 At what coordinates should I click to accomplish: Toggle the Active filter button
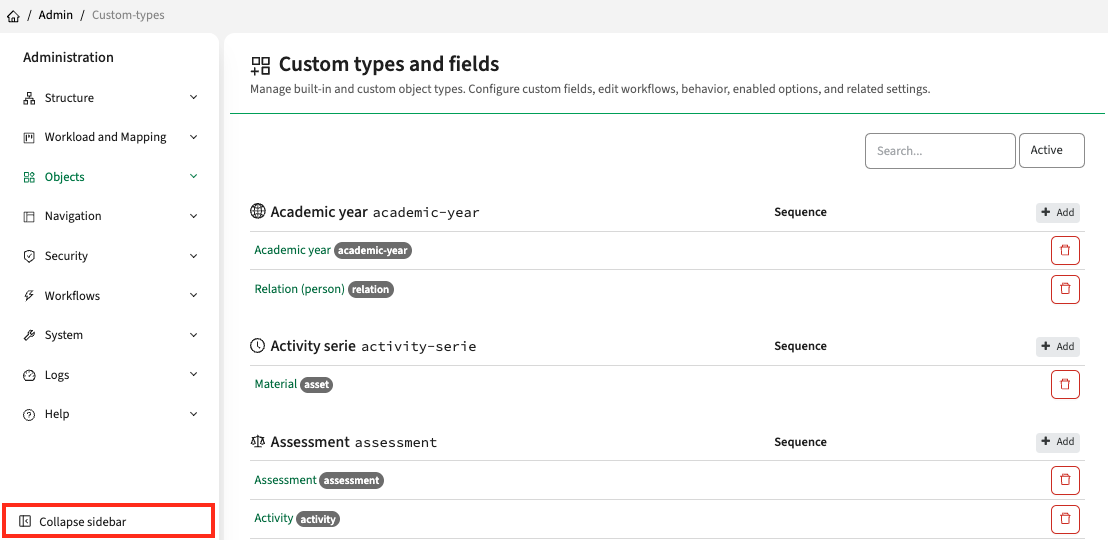point(1051,151)
